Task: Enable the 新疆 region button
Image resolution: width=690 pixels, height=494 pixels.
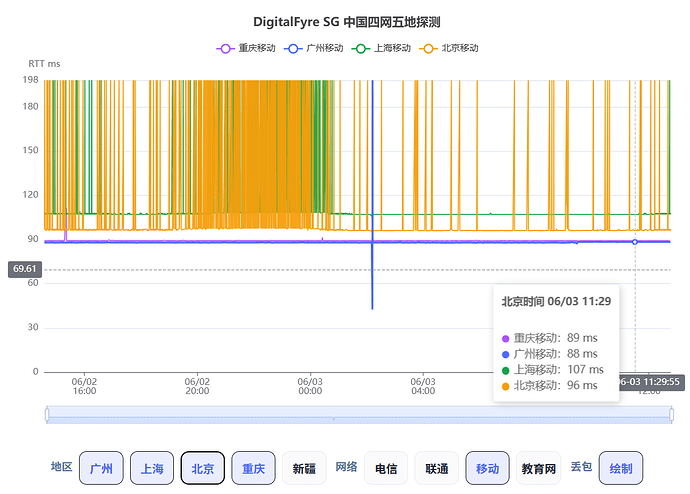Action: pyautogui.click(x=304, y=468)
